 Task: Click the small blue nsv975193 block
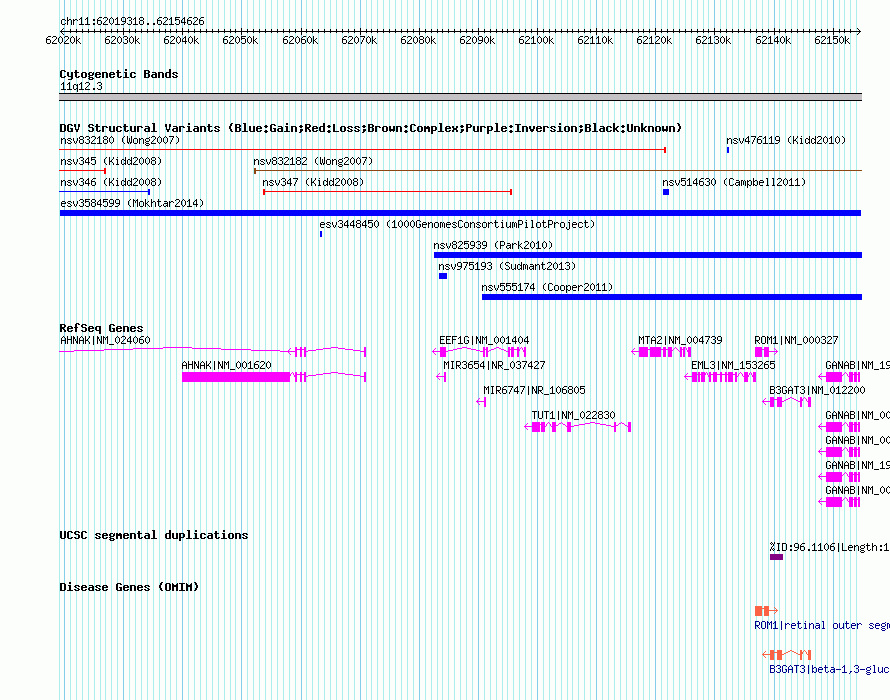443,276
